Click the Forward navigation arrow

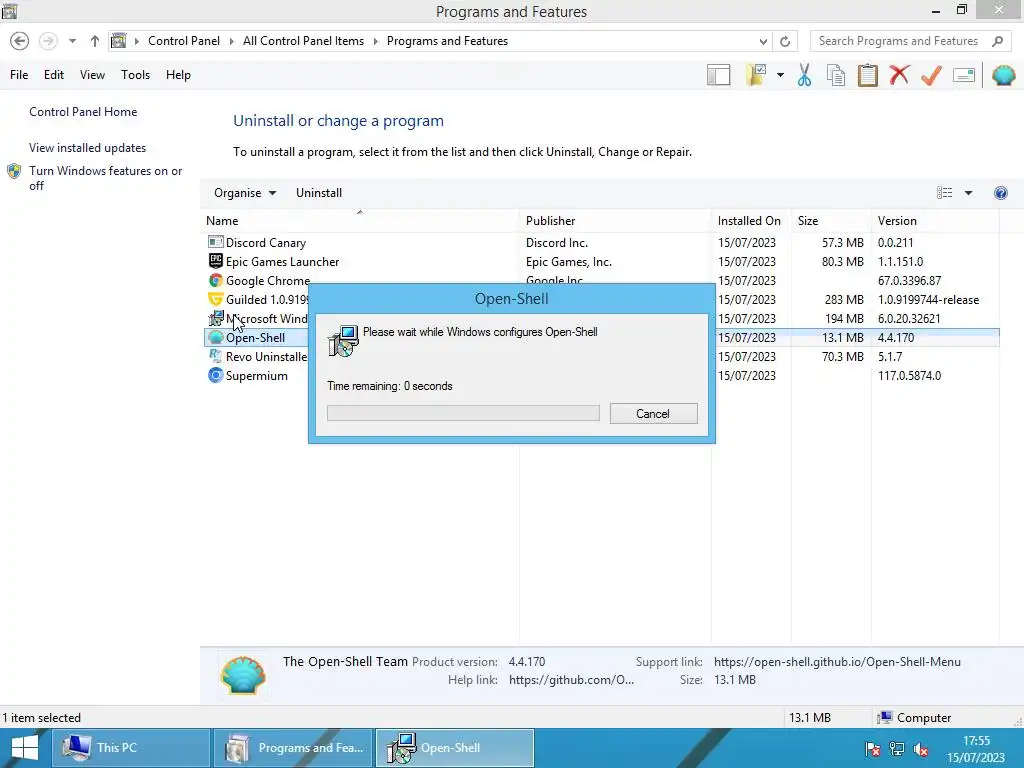point(48,41)
